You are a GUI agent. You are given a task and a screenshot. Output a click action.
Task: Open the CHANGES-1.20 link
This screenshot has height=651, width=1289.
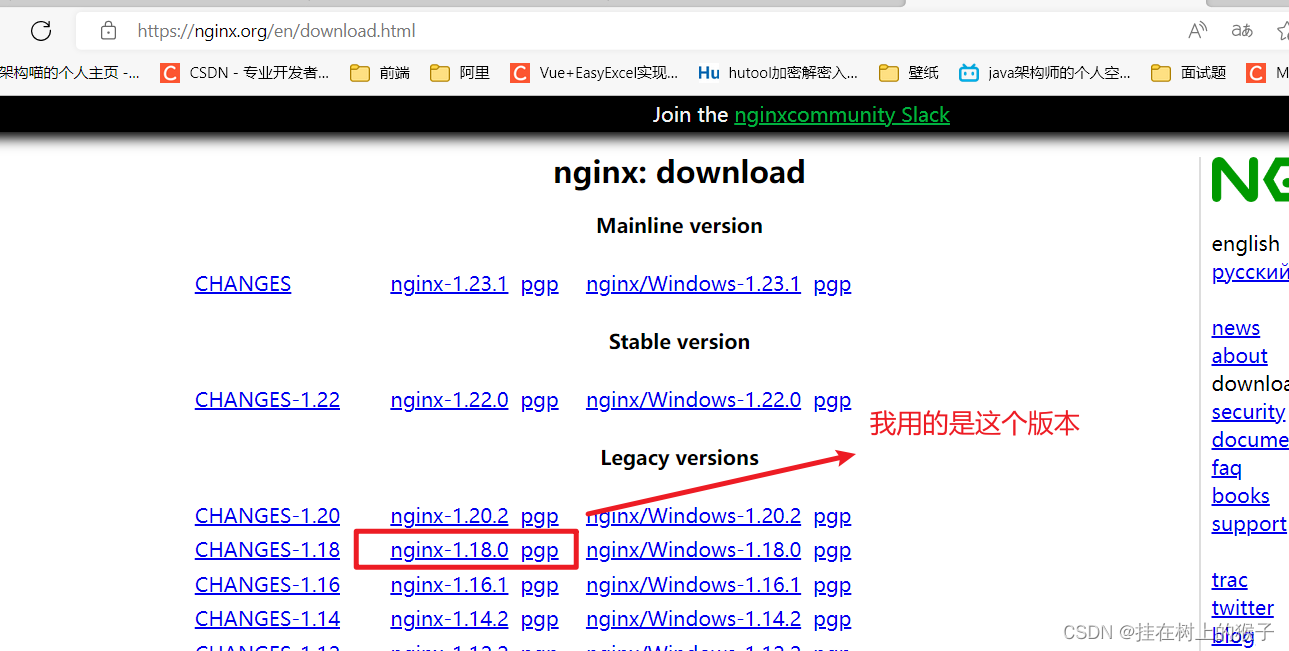tap(267, 516)
